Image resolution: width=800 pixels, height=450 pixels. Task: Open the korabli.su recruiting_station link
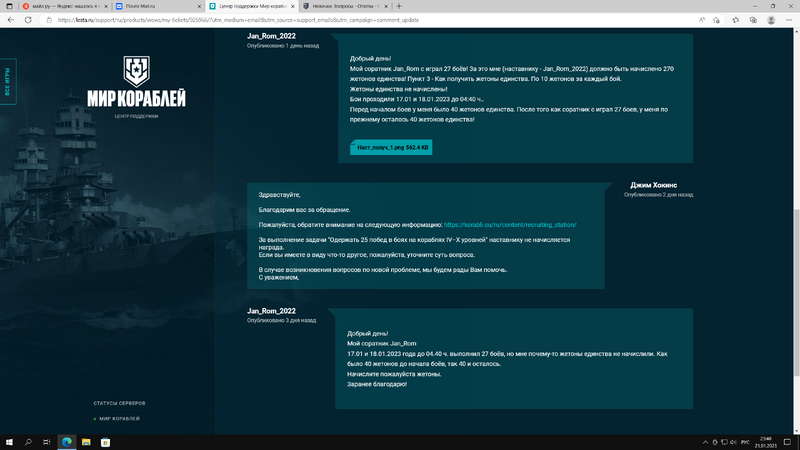[x=510, y=225]
